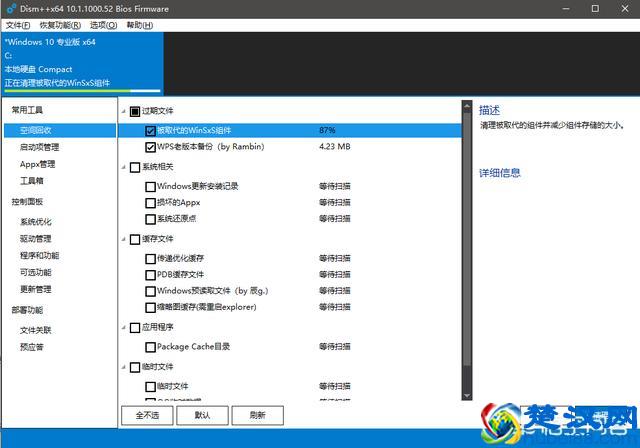Collapse the 应用程序 group arrow
640x448 pixels.
pos(124,327)
